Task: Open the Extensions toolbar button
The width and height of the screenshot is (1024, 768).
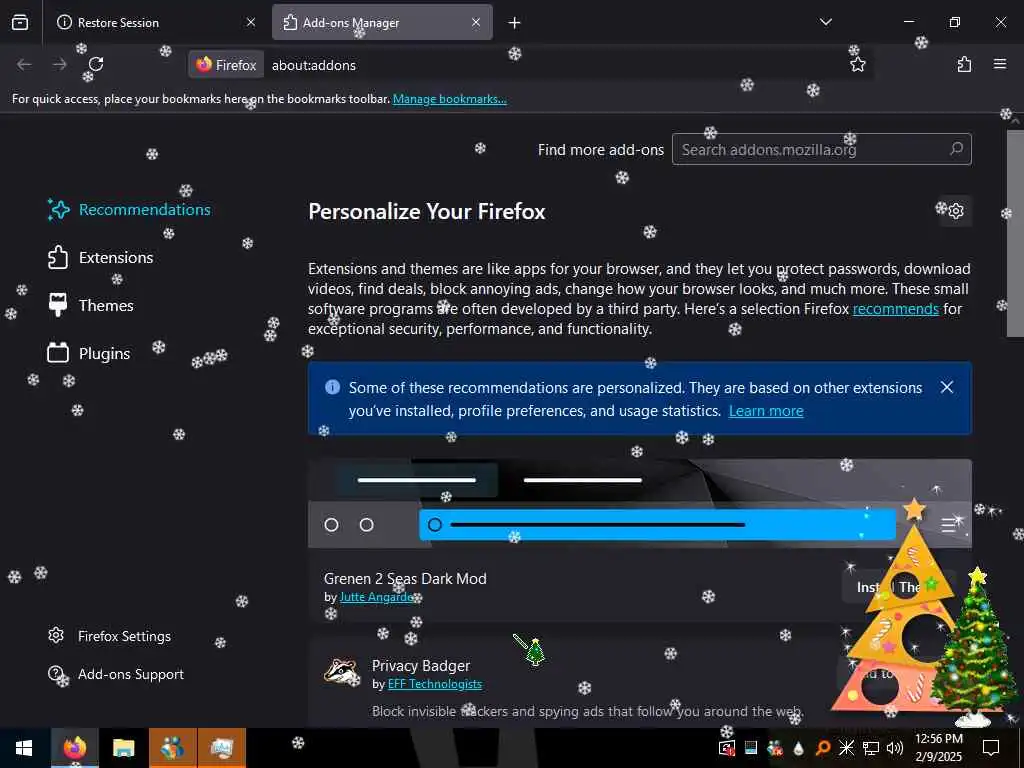Action: [x=964, y=64]
